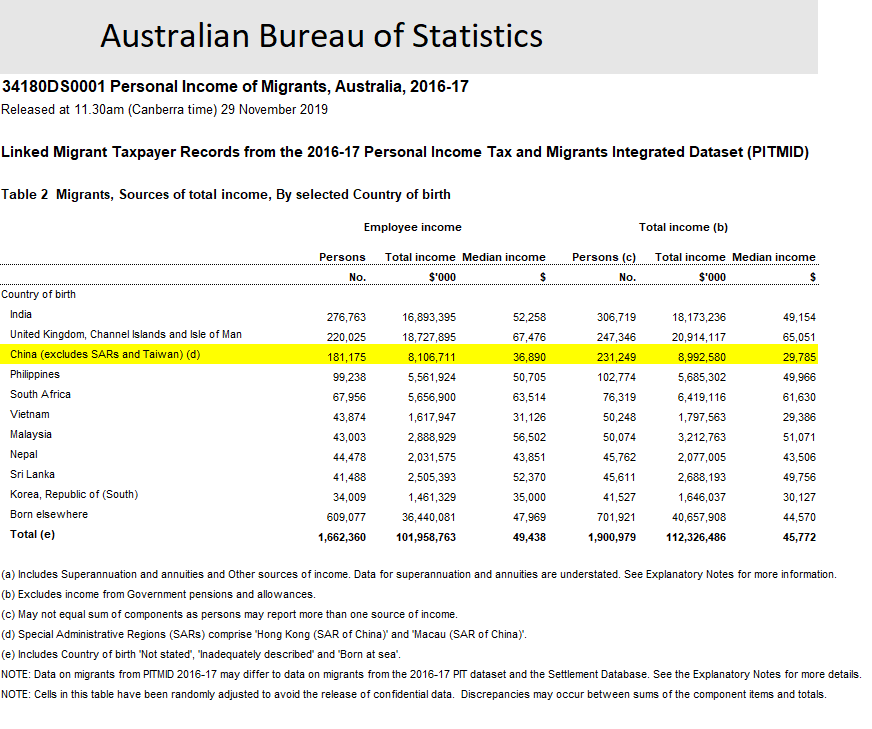
Task: Click the release date line text
Action: pos(165,110)
